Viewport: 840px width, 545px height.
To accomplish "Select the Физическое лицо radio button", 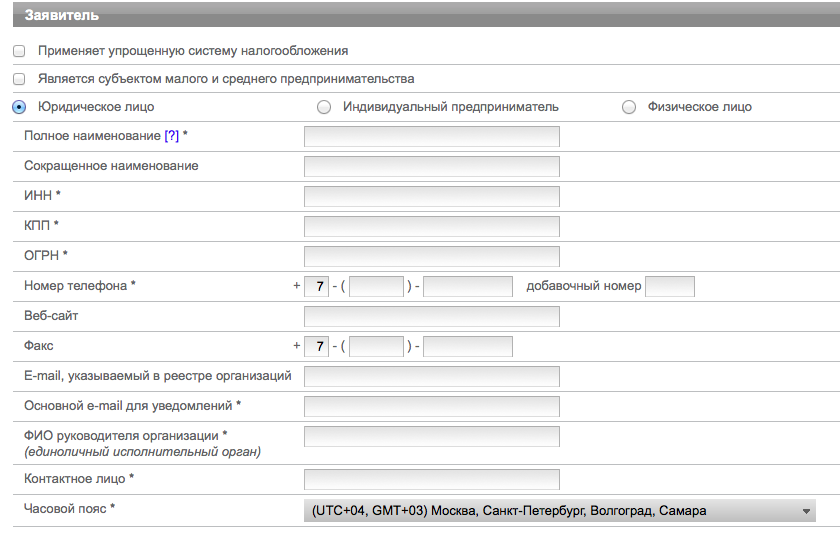I will tap(629, 107).
